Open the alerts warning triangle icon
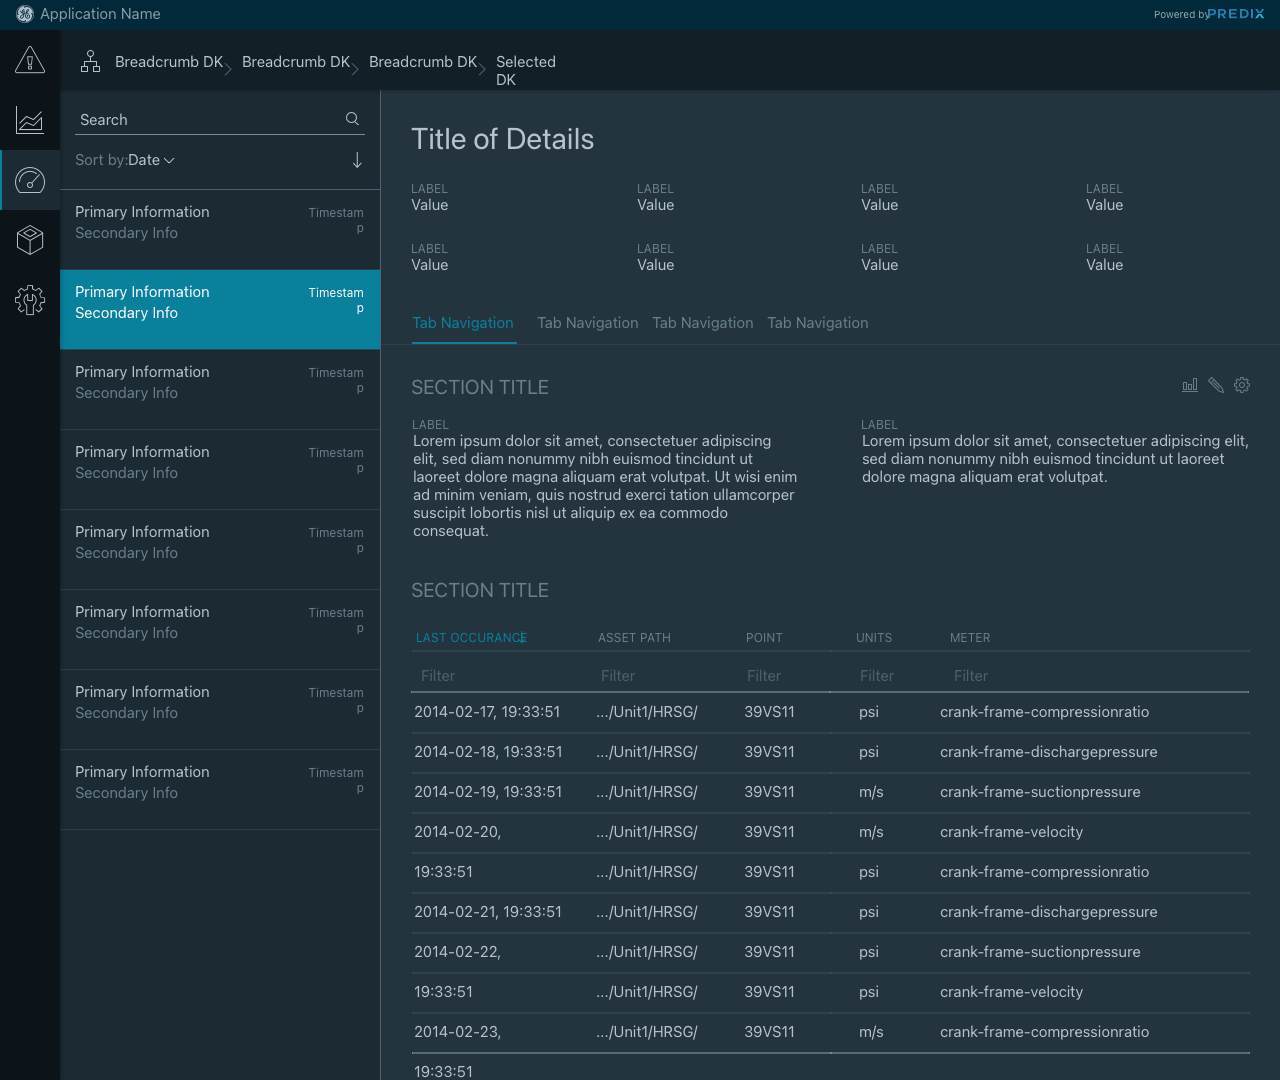 click(30, 60)
